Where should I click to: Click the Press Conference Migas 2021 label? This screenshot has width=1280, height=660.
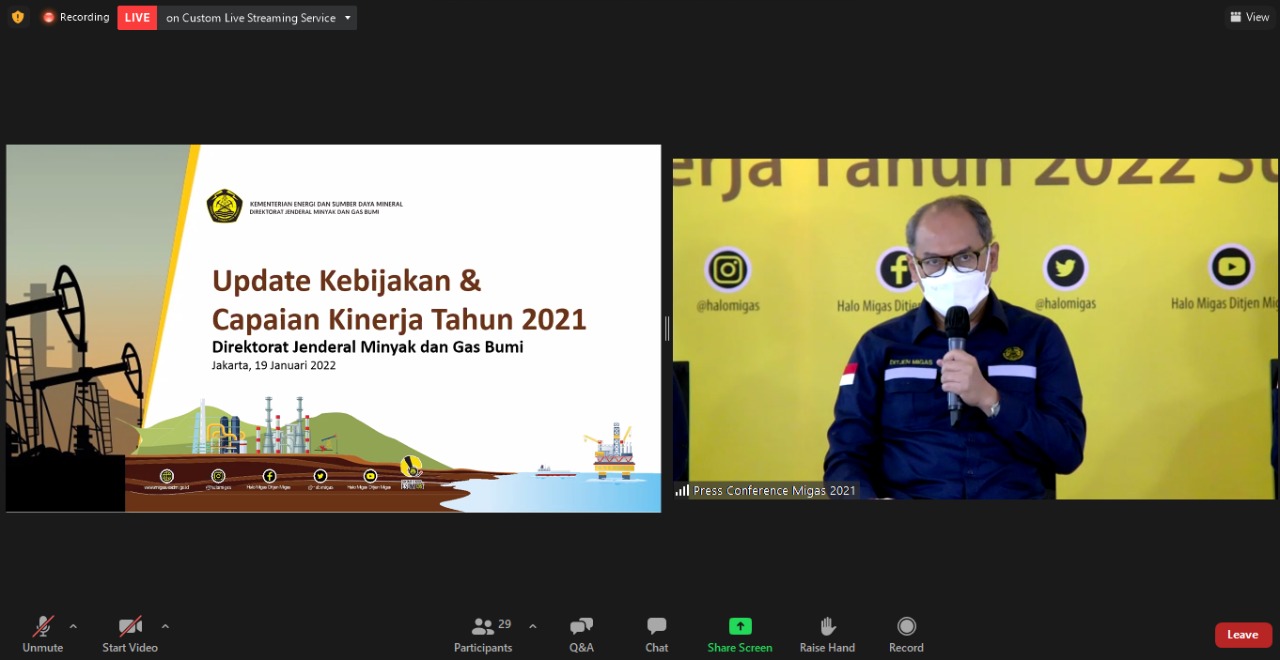point(773,490)
